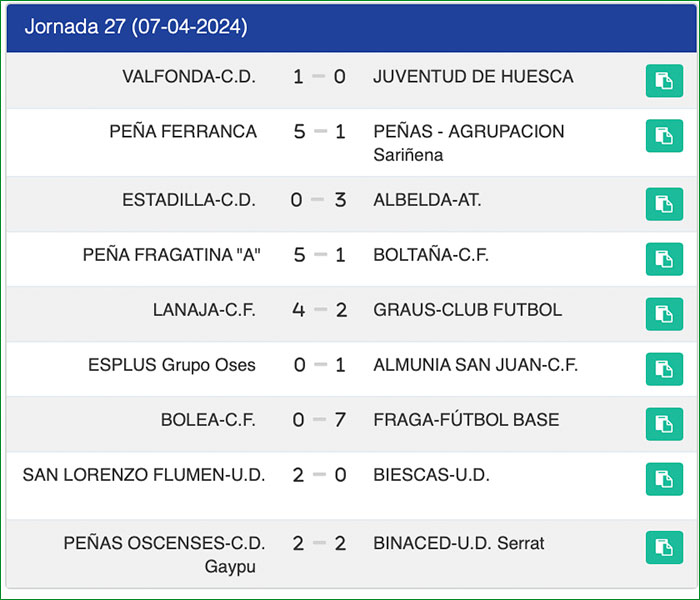Open match report icon for Valfonda vs Juventud de Huesca

(663, 81)
